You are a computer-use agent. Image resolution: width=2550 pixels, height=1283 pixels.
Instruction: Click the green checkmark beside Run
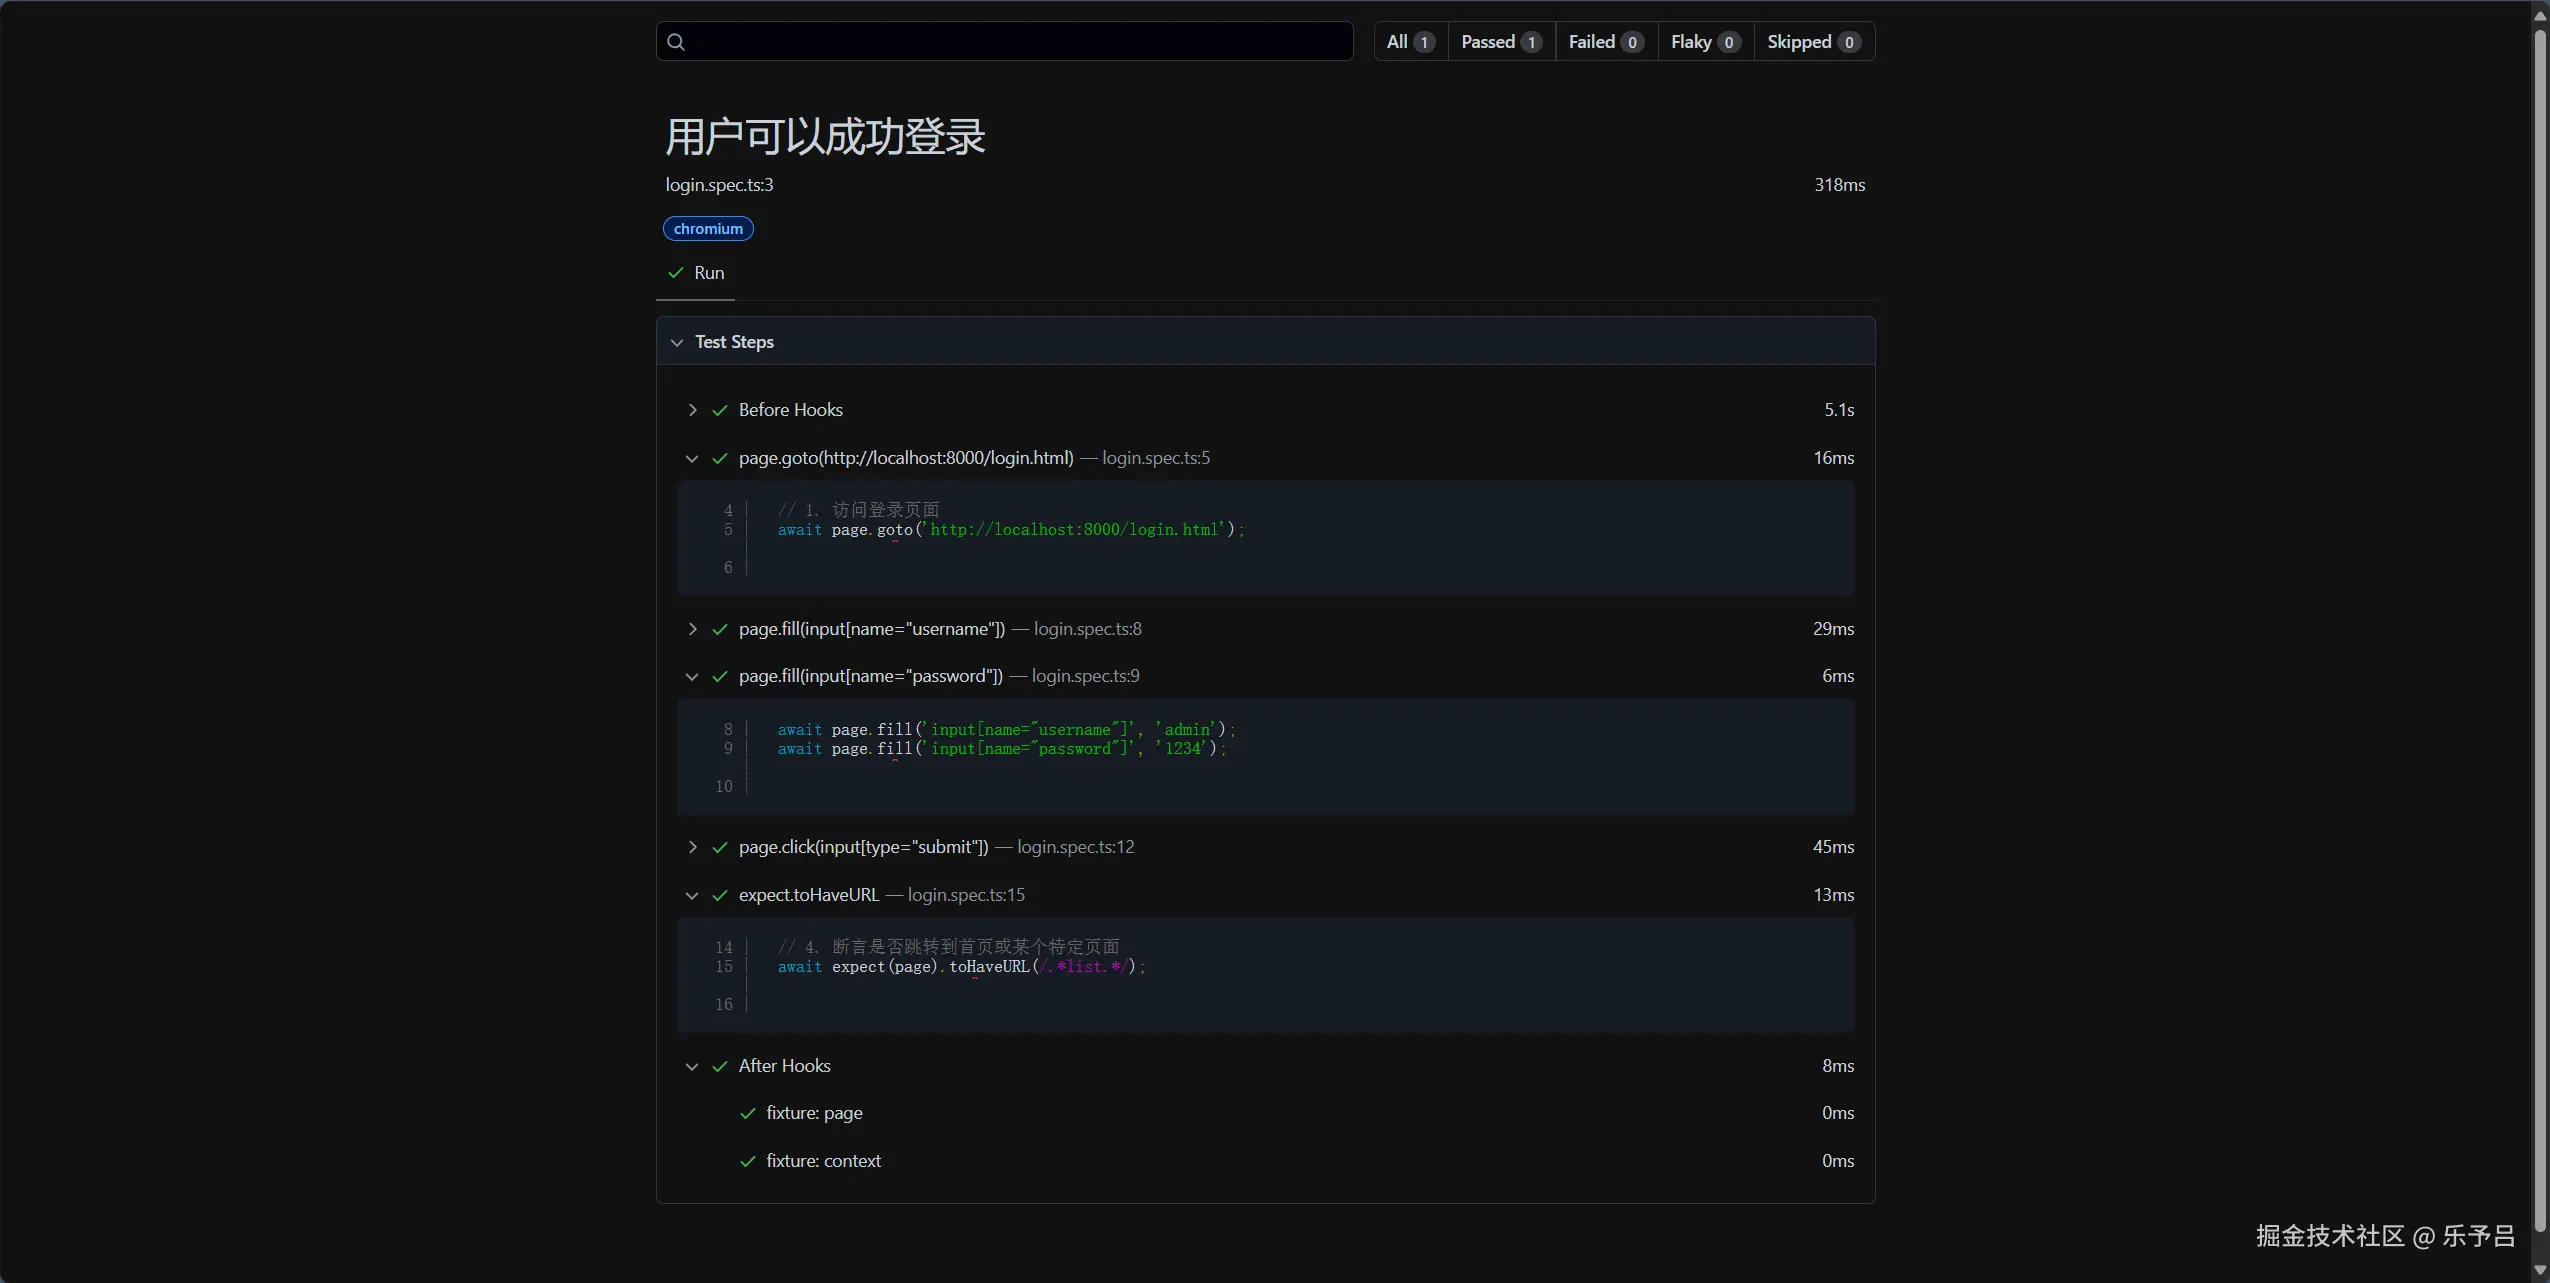pos(676,273)
